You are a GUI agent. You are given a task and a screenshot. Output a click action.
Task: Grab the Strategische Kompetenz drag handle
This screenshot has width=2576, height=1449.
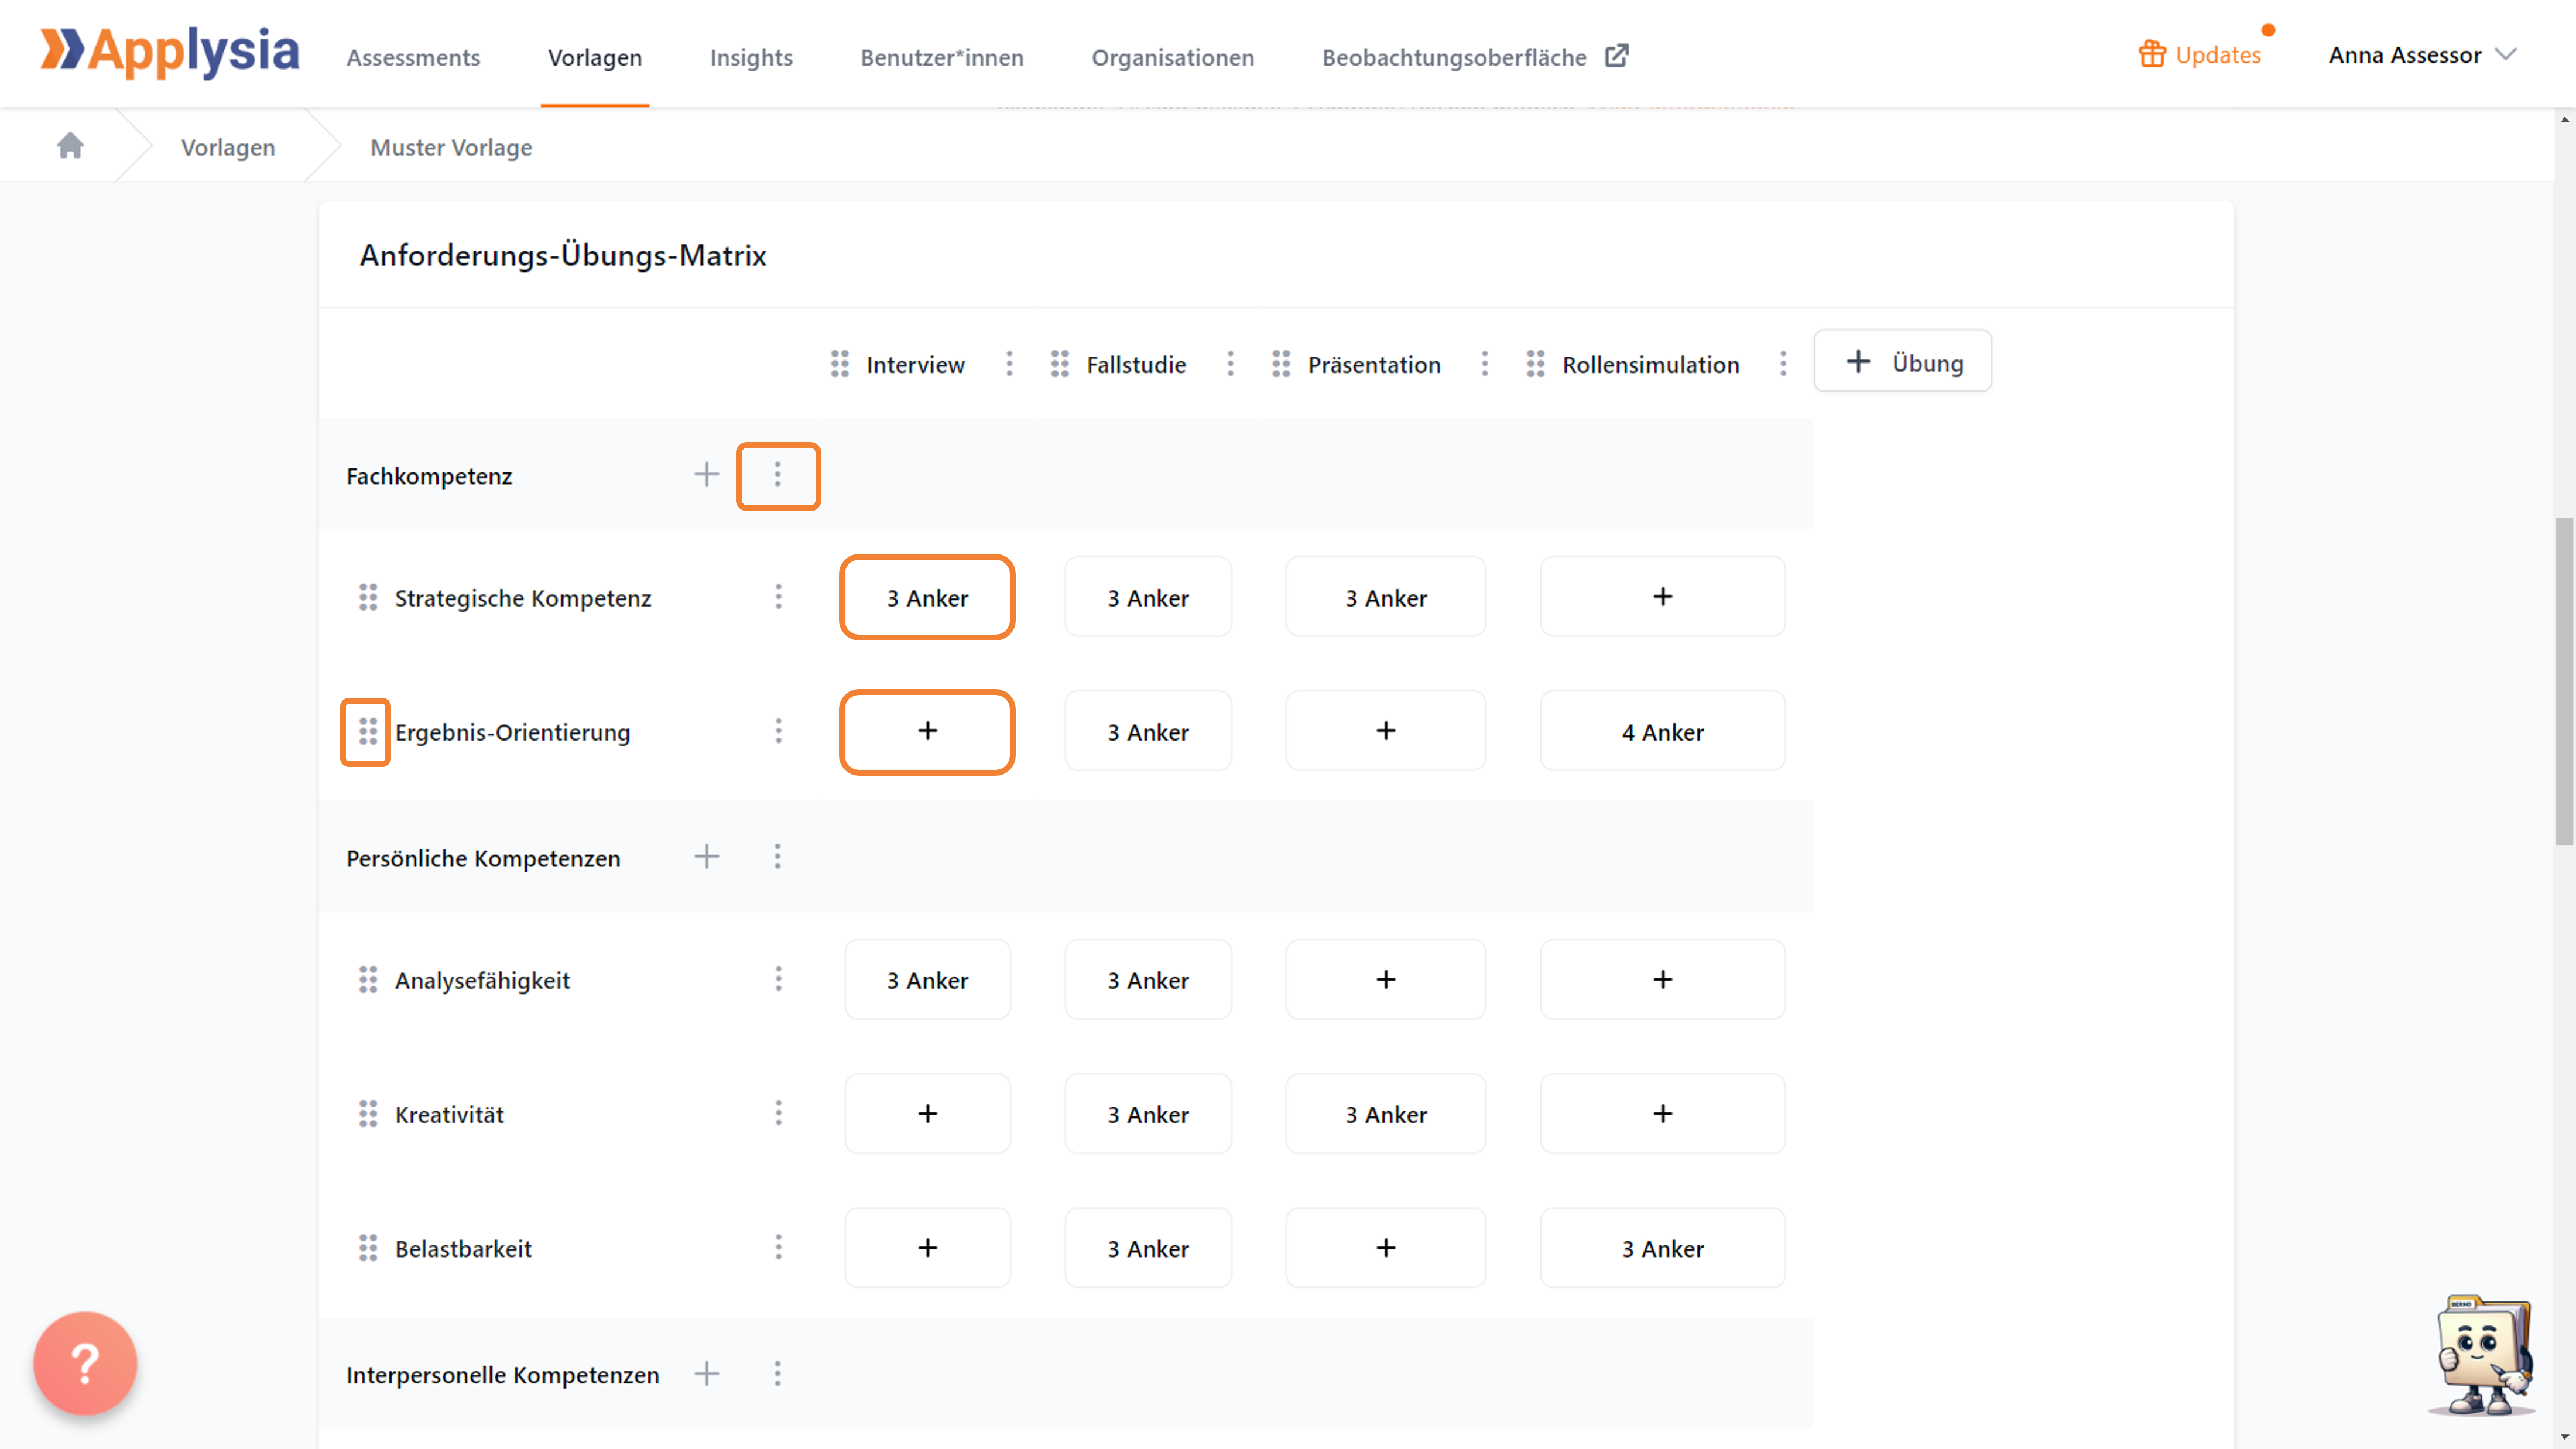(368, 597)
